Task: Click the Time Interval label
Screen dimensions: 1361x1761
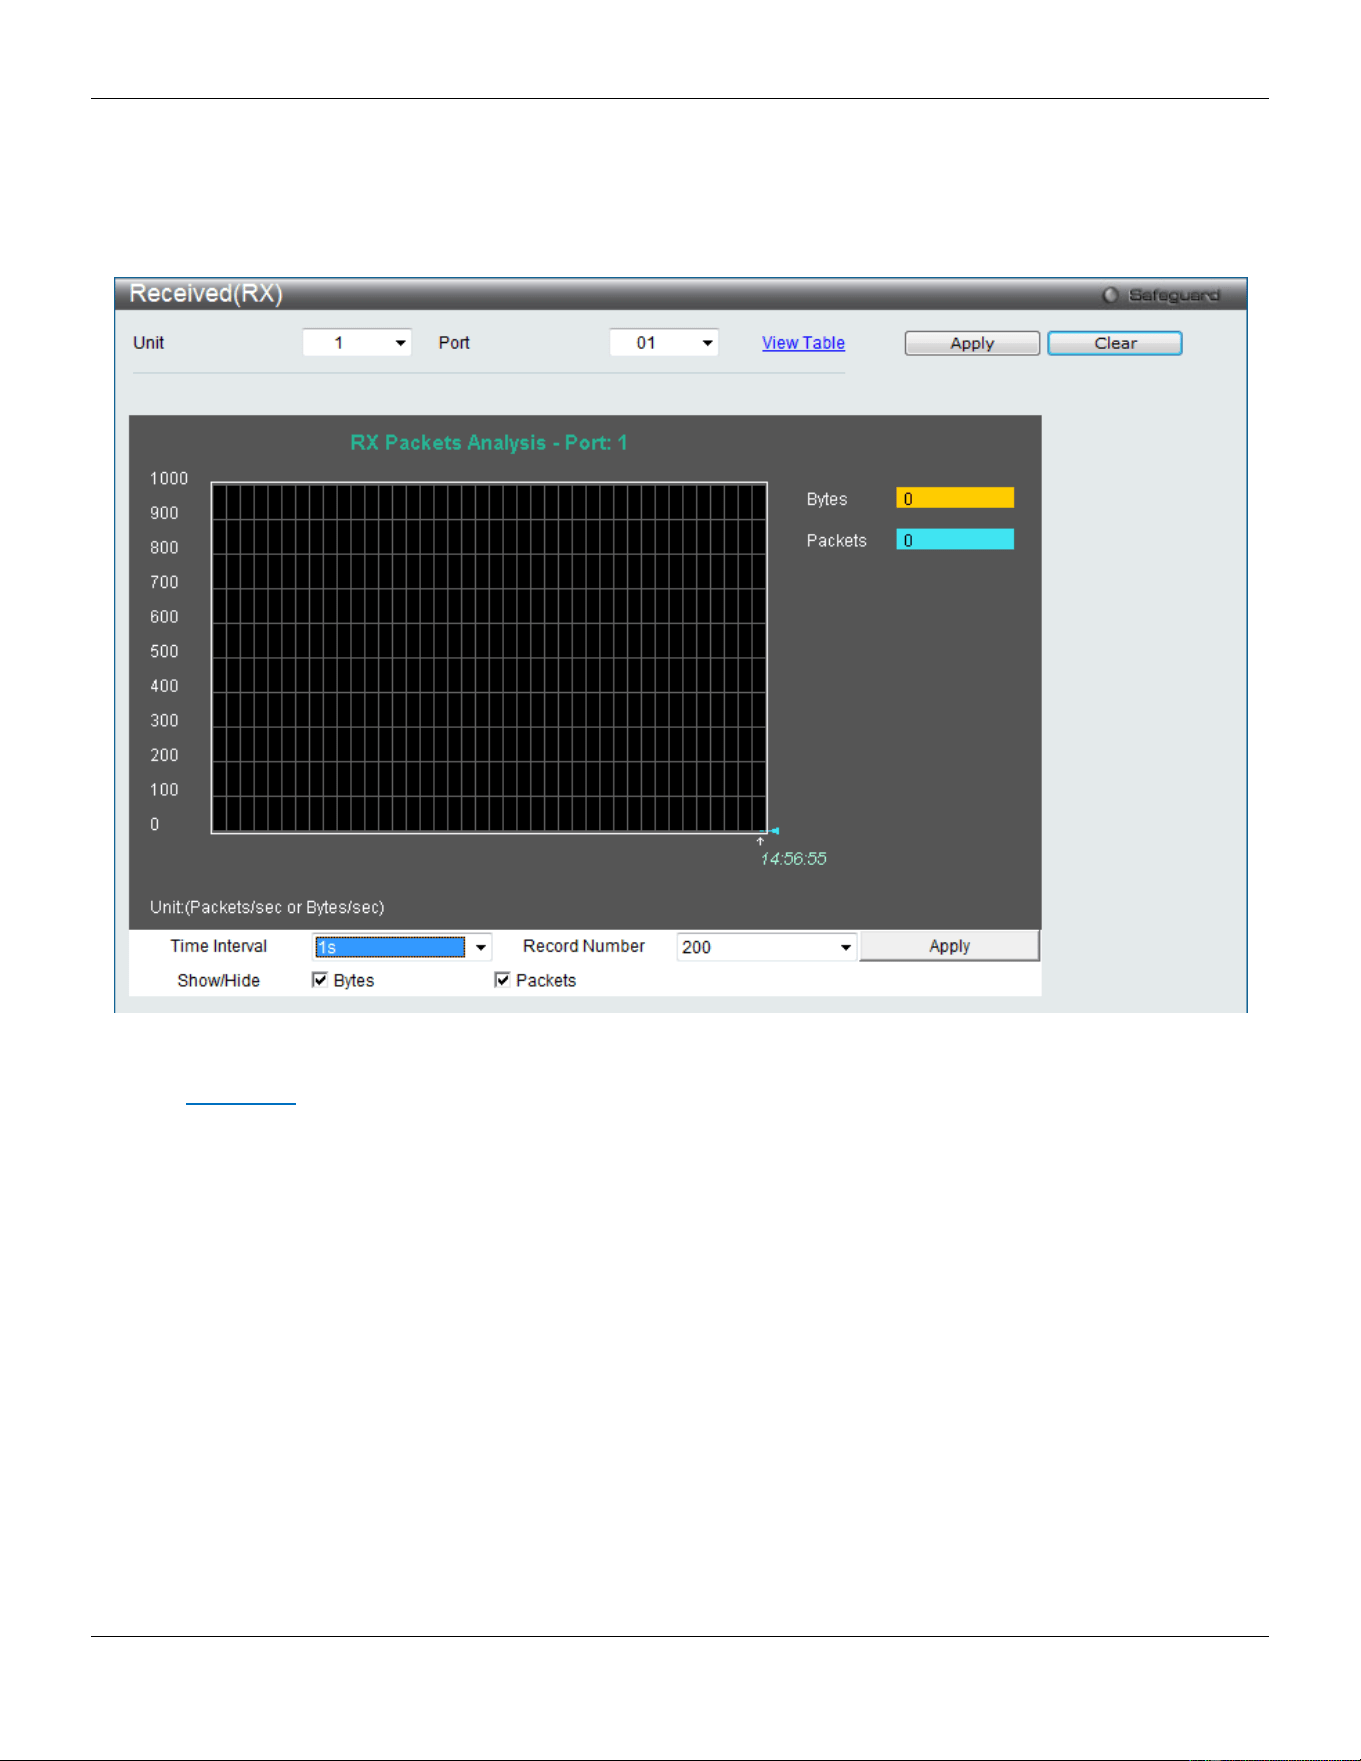Action: coord(218,946)
